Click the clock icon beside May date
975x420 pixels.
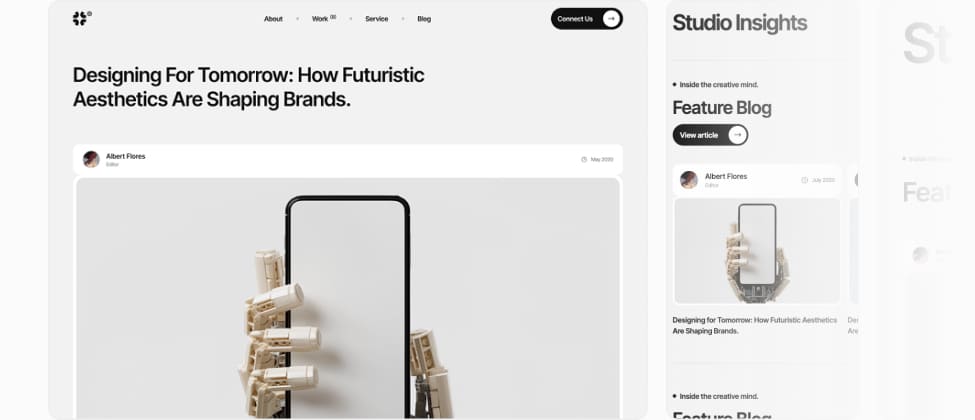point(584,159)
